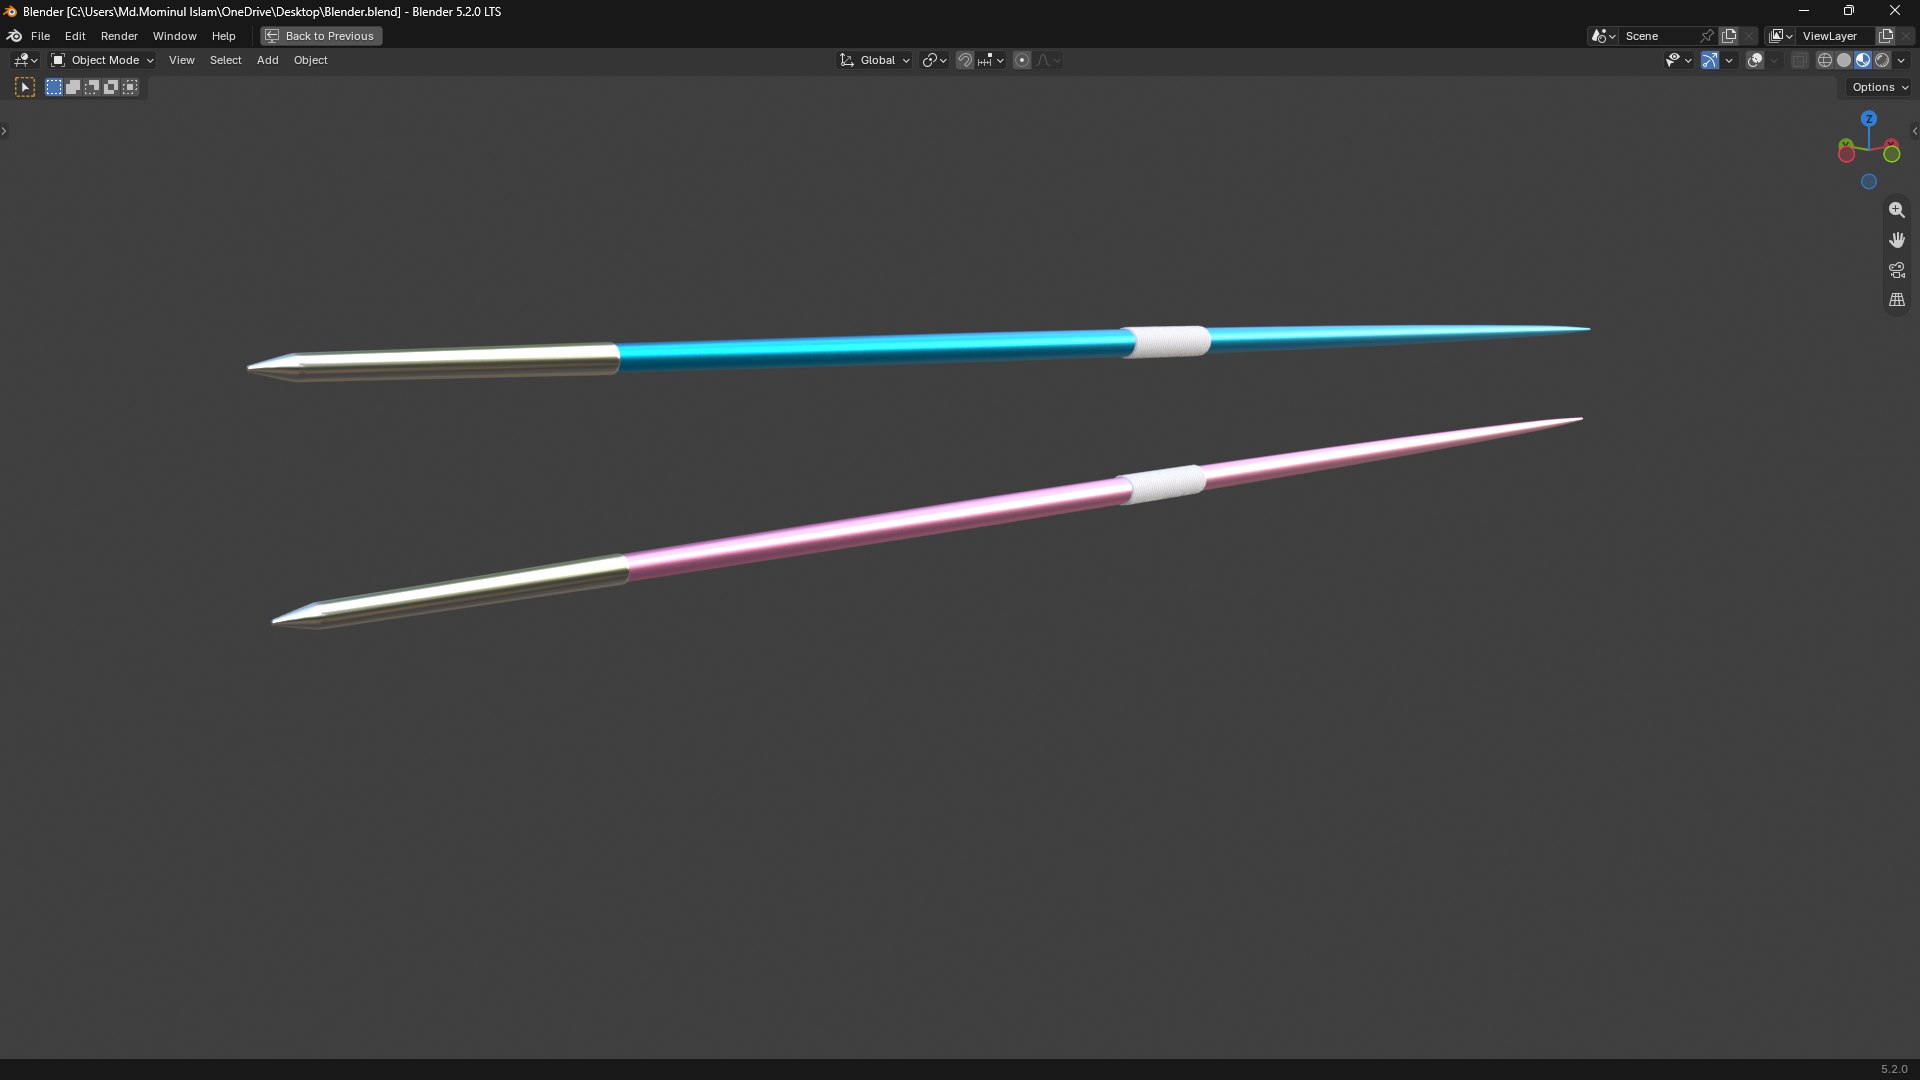The image size is (1920, 1080).
Task: Click the ViewLayer name field
Action: [x=1836, y=36]
